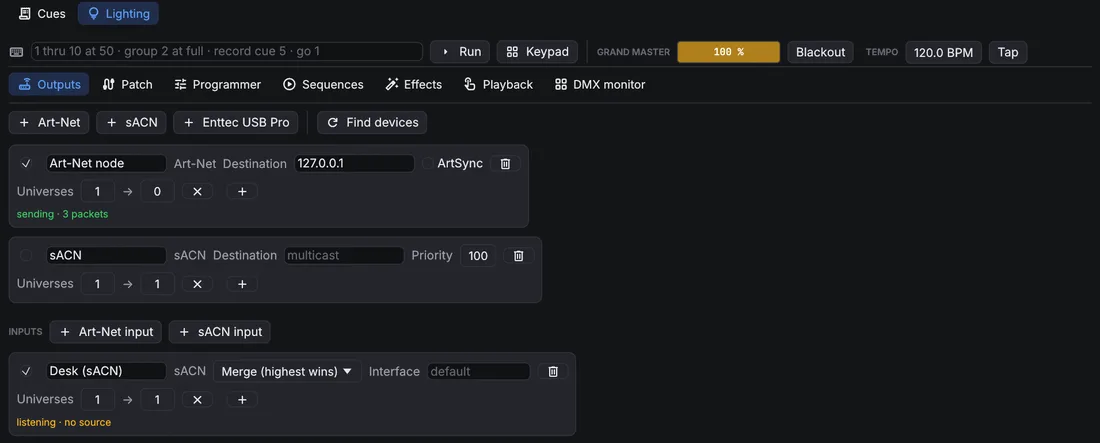Disable the Desk (sACN) input checkbox
This screenshot has width=1100, height=443.
point(26,371)
